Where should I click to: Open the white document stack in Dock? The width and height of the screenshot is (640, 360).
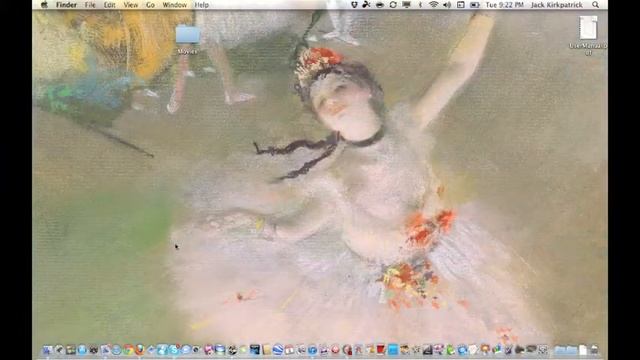click(582, 350)
